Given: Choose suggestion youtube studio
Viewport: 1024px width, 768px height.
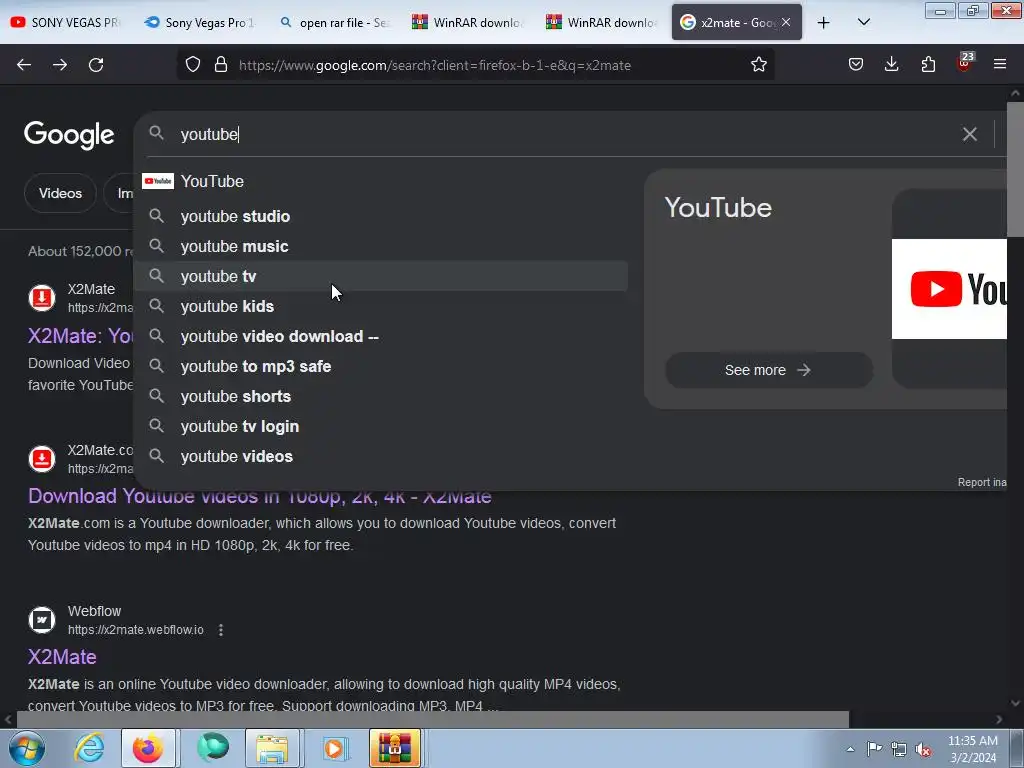Looking at the screenshot, I should coord(381,216).
